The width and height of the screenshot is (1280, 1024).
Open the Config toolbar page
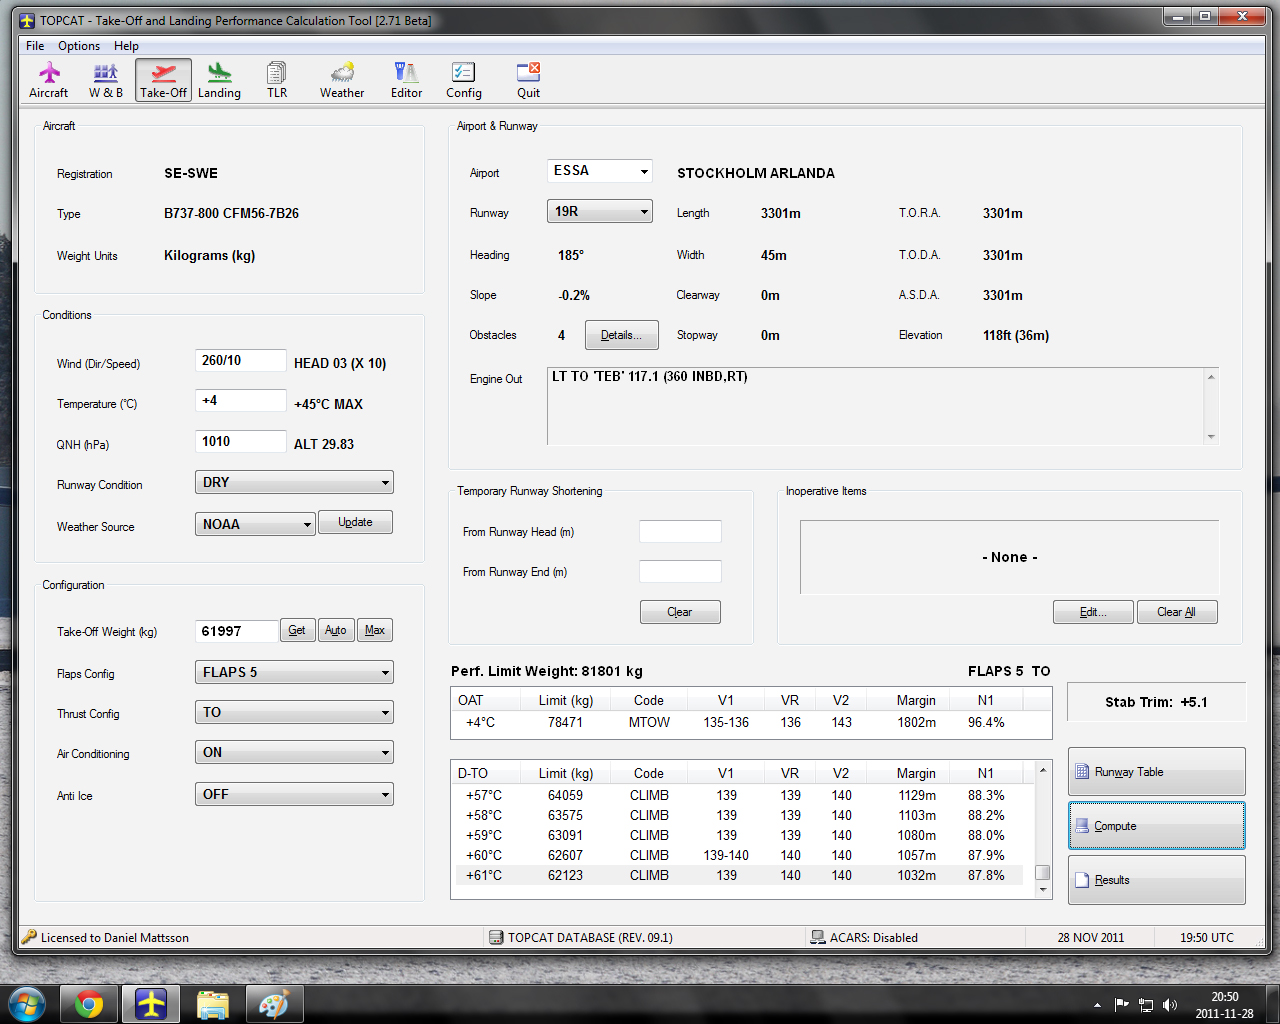click(x=463, y=80)
